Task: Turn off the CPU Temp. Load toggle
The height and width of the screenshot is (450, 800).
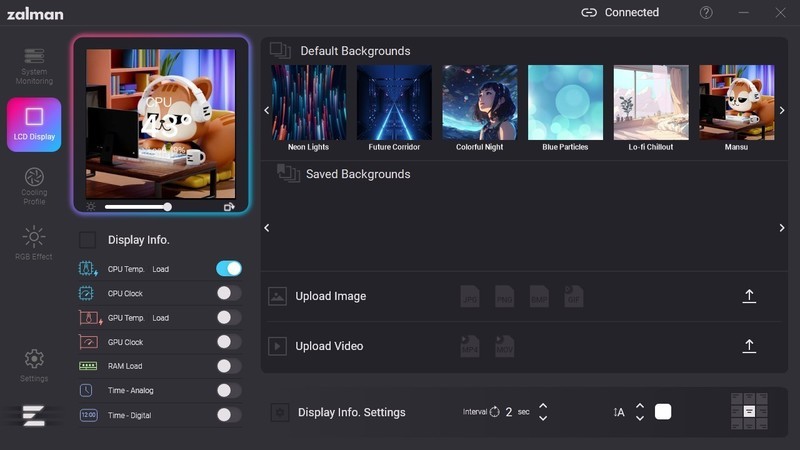Action: tap(229, 268)
